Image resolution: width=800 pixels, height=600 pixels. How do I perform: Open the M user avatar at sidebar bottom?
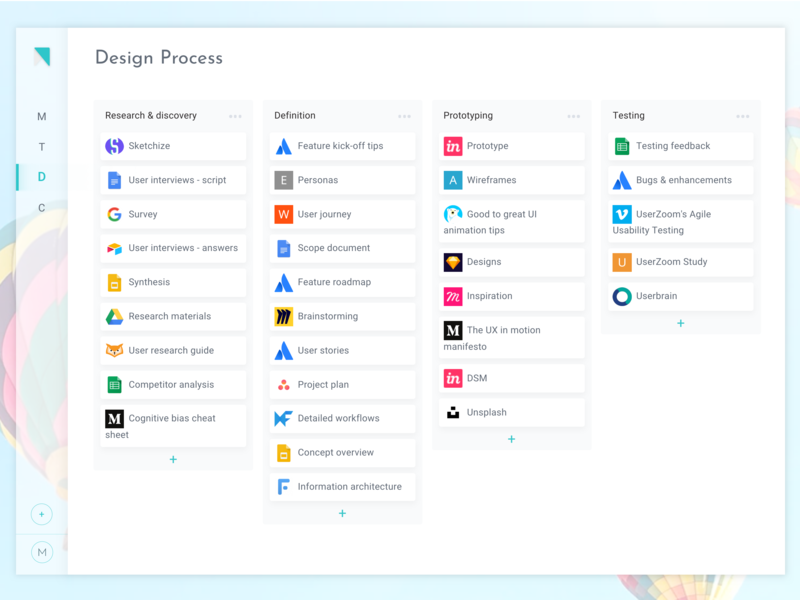pos(42,552)
